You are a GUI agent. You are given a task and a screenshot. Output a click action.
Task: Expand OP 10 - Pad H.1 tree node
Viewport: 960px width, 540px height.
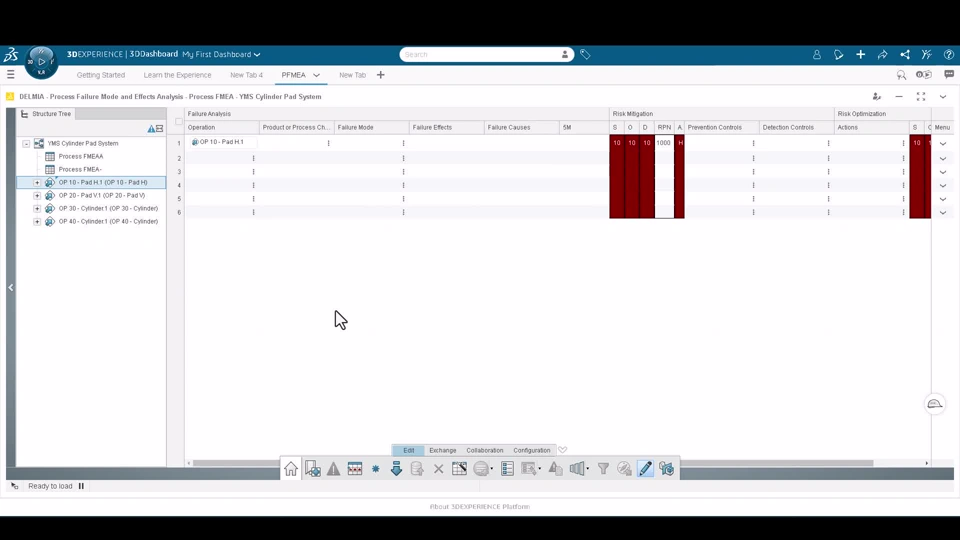click(37, 182)
